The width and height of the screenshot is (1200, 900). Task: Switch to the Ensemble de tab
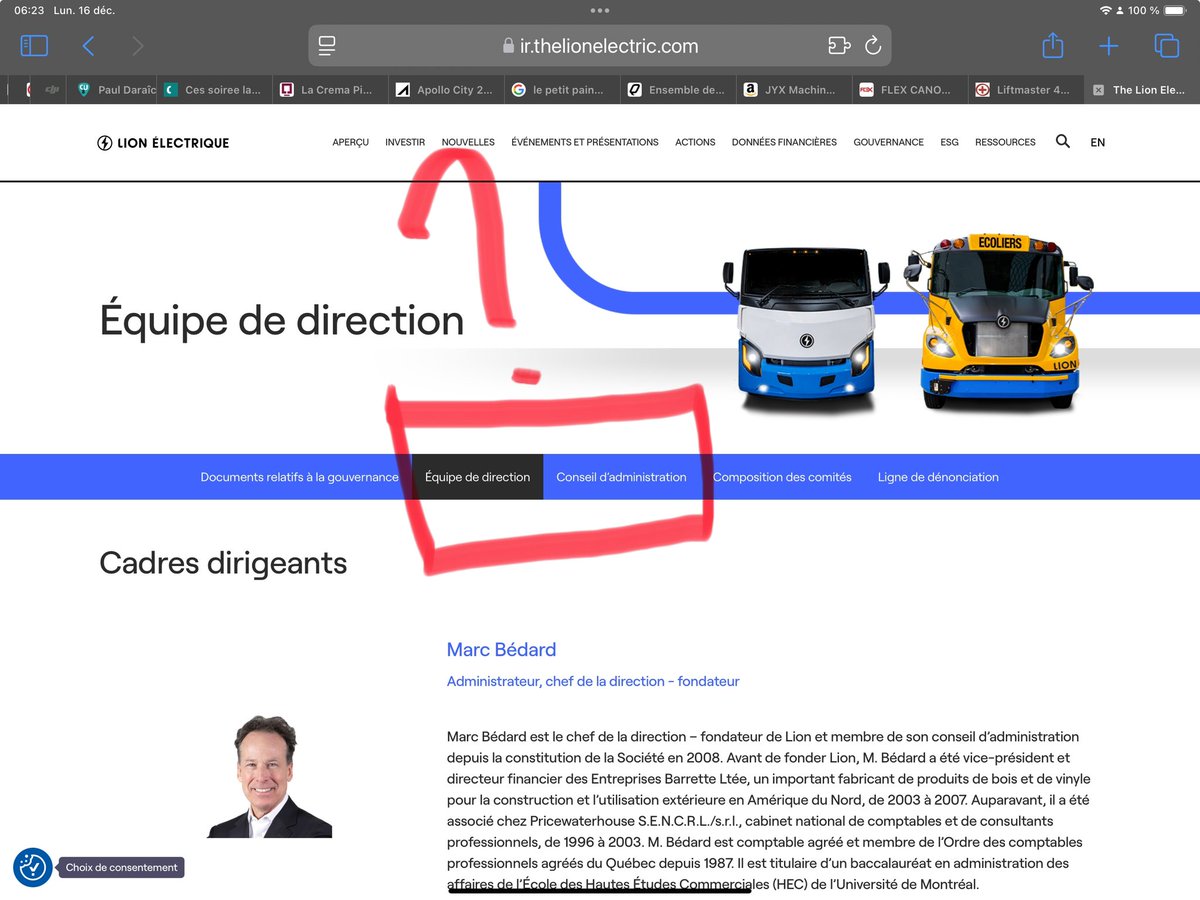(x=678, y=90)
